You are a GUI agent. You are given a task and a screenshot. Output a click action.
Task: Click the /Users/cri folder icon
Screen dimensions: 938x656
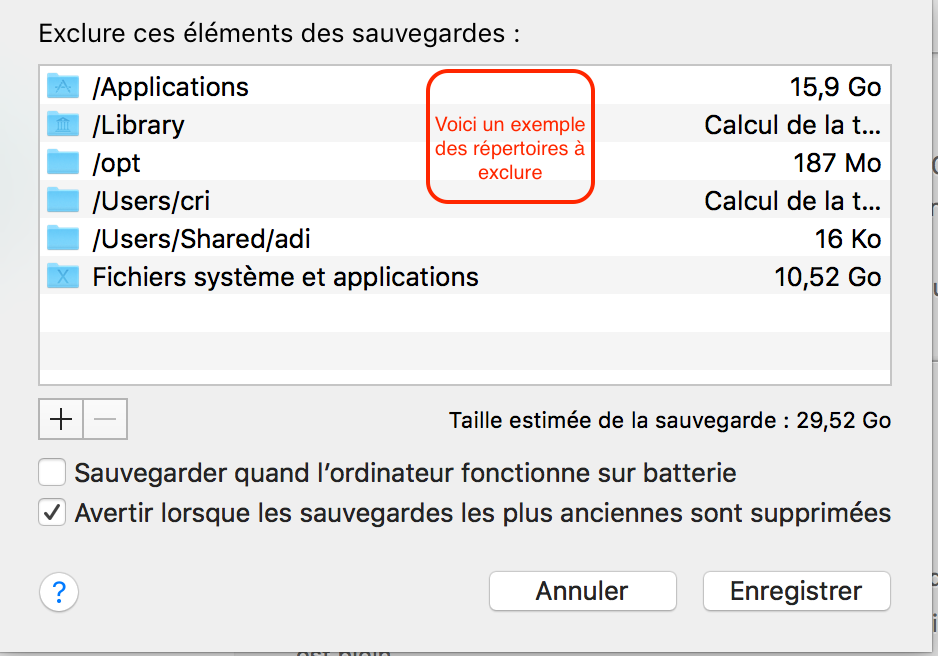point(63,201)
